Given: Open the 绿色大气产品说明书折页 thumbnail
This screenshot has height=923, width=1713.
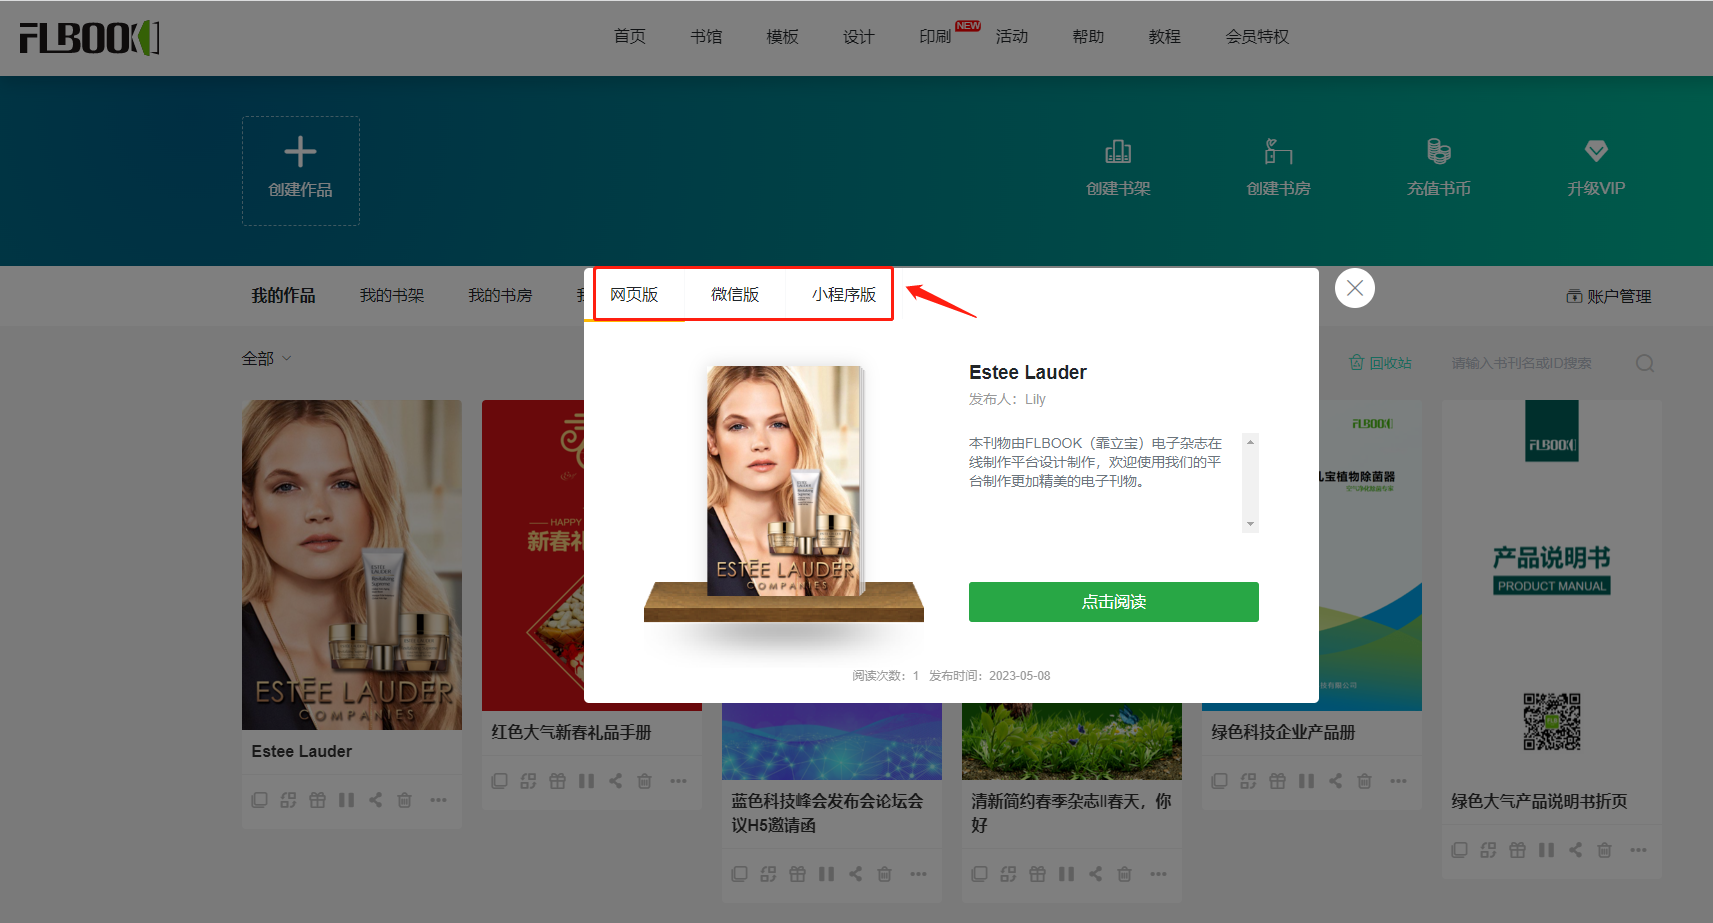Looking at the screenshot, I should 1552,588.
